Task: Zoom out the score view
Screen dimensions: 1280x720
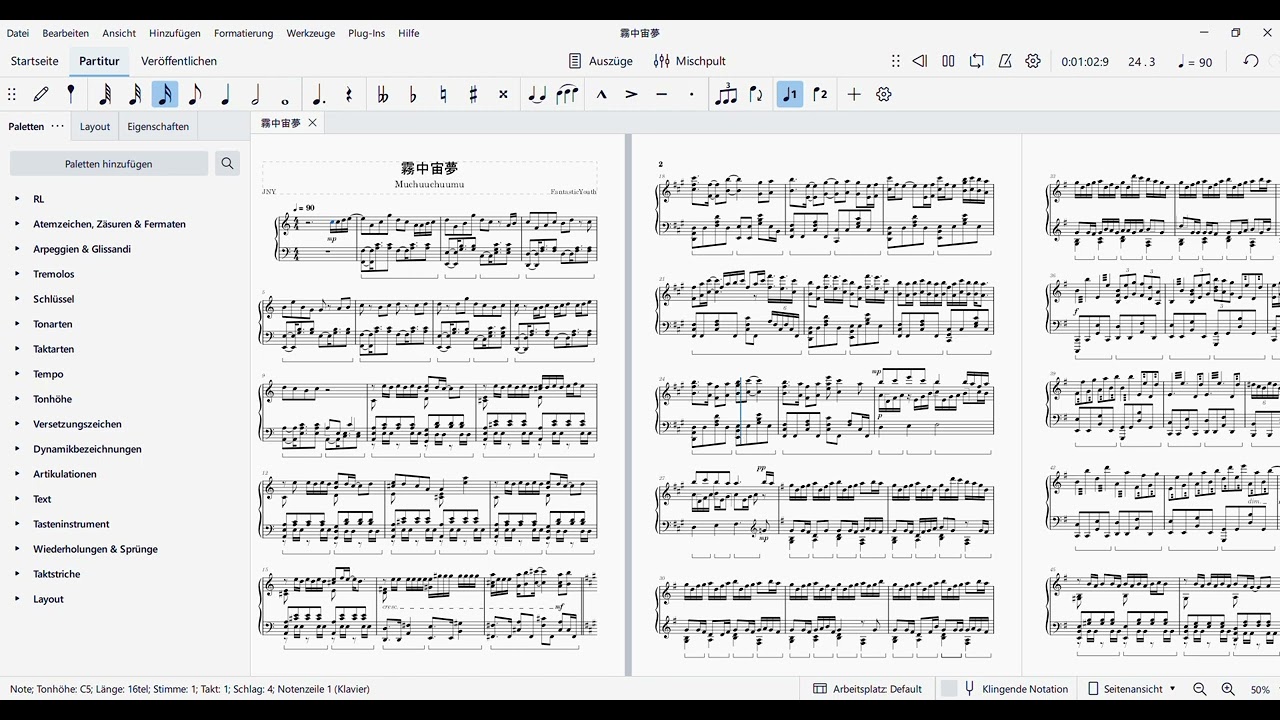Action: point(1200,689)
